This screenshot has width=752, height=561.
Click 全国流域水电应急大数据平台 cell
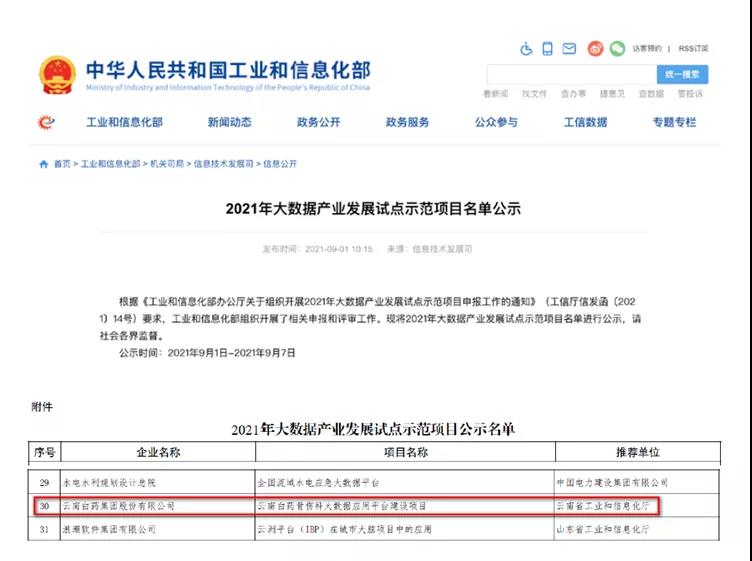(x=405, y=482)
